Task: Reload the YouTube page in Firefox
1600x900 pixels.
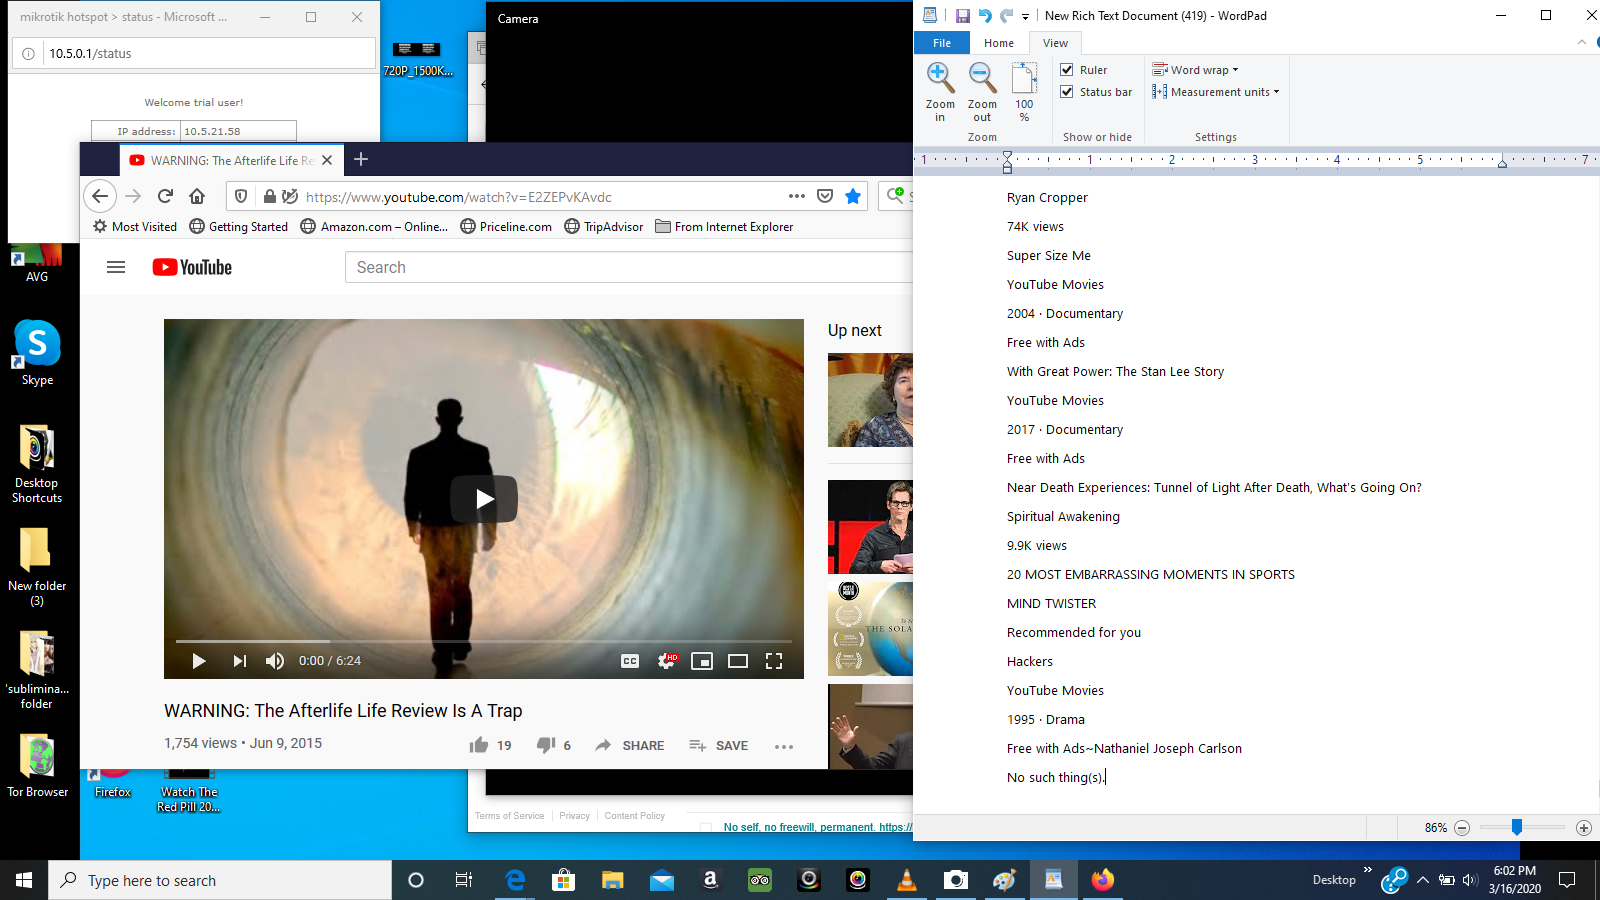Action: click(x=166, y=196)
